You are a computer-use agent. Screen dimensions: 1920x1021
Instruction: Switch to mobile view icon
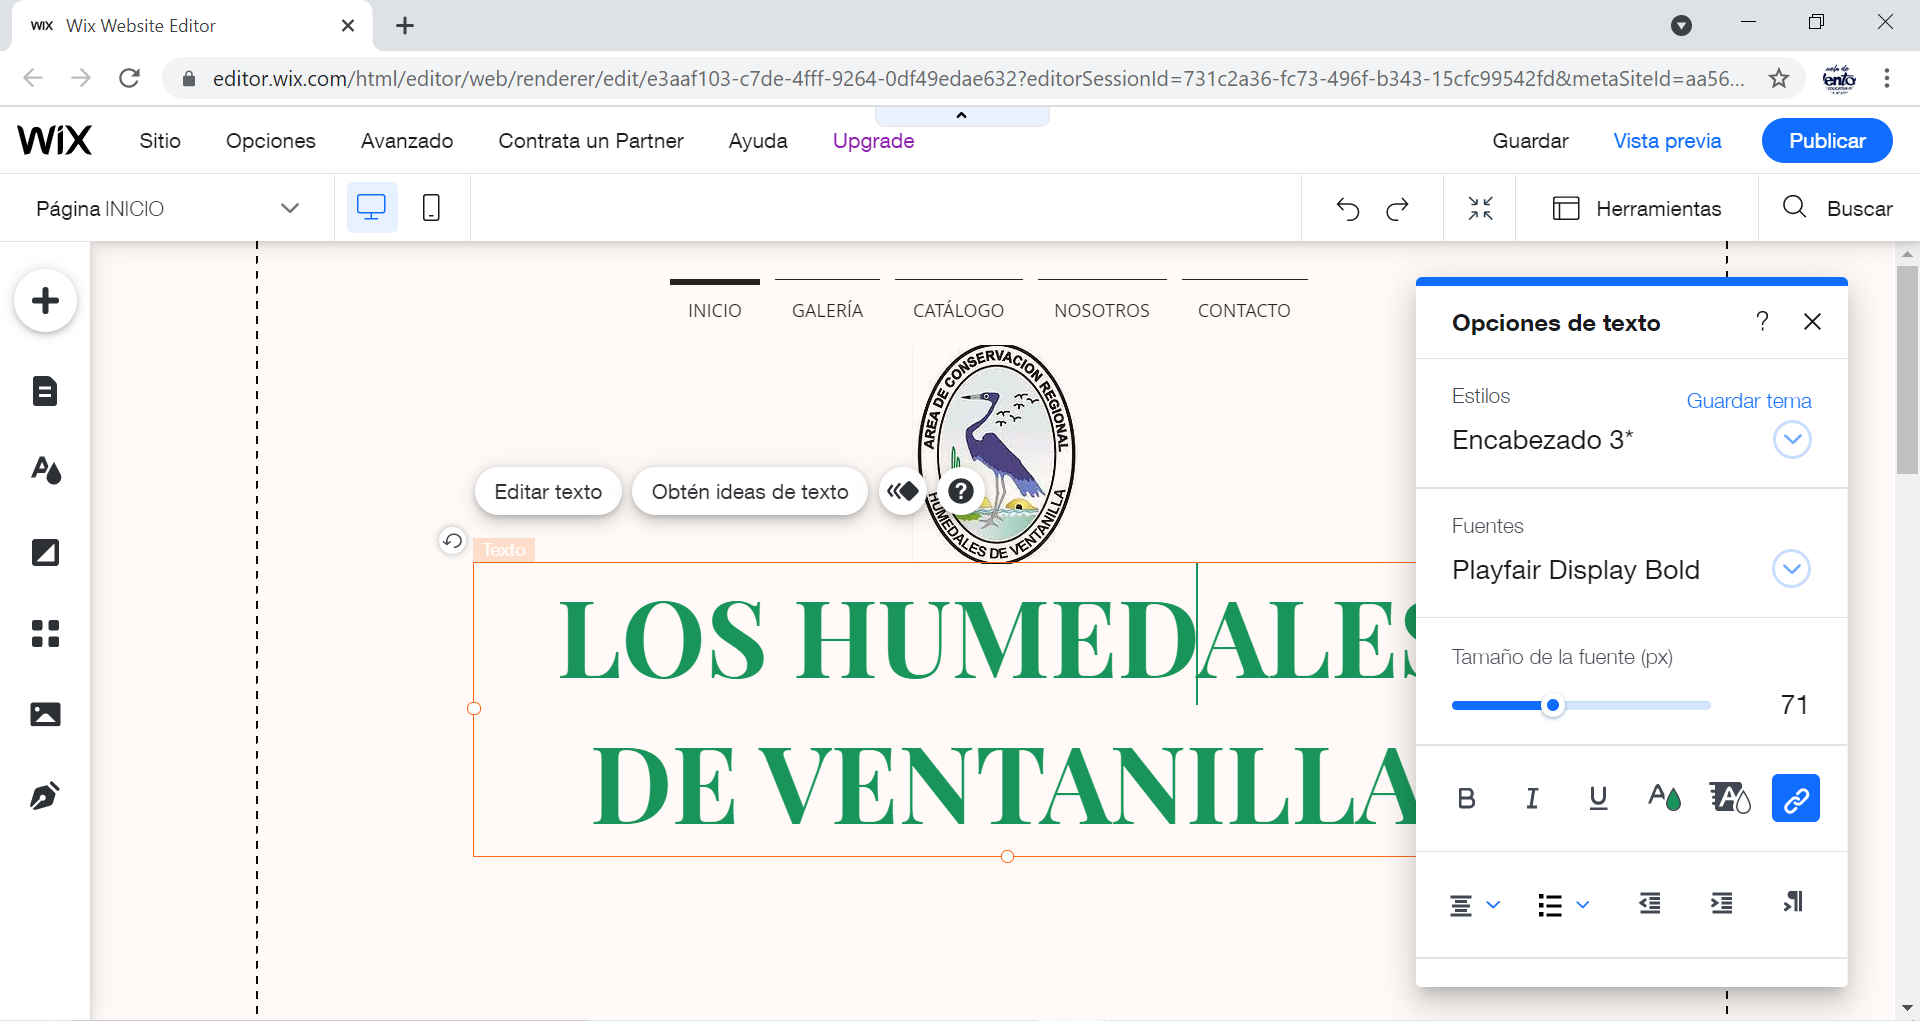point(431,208)
